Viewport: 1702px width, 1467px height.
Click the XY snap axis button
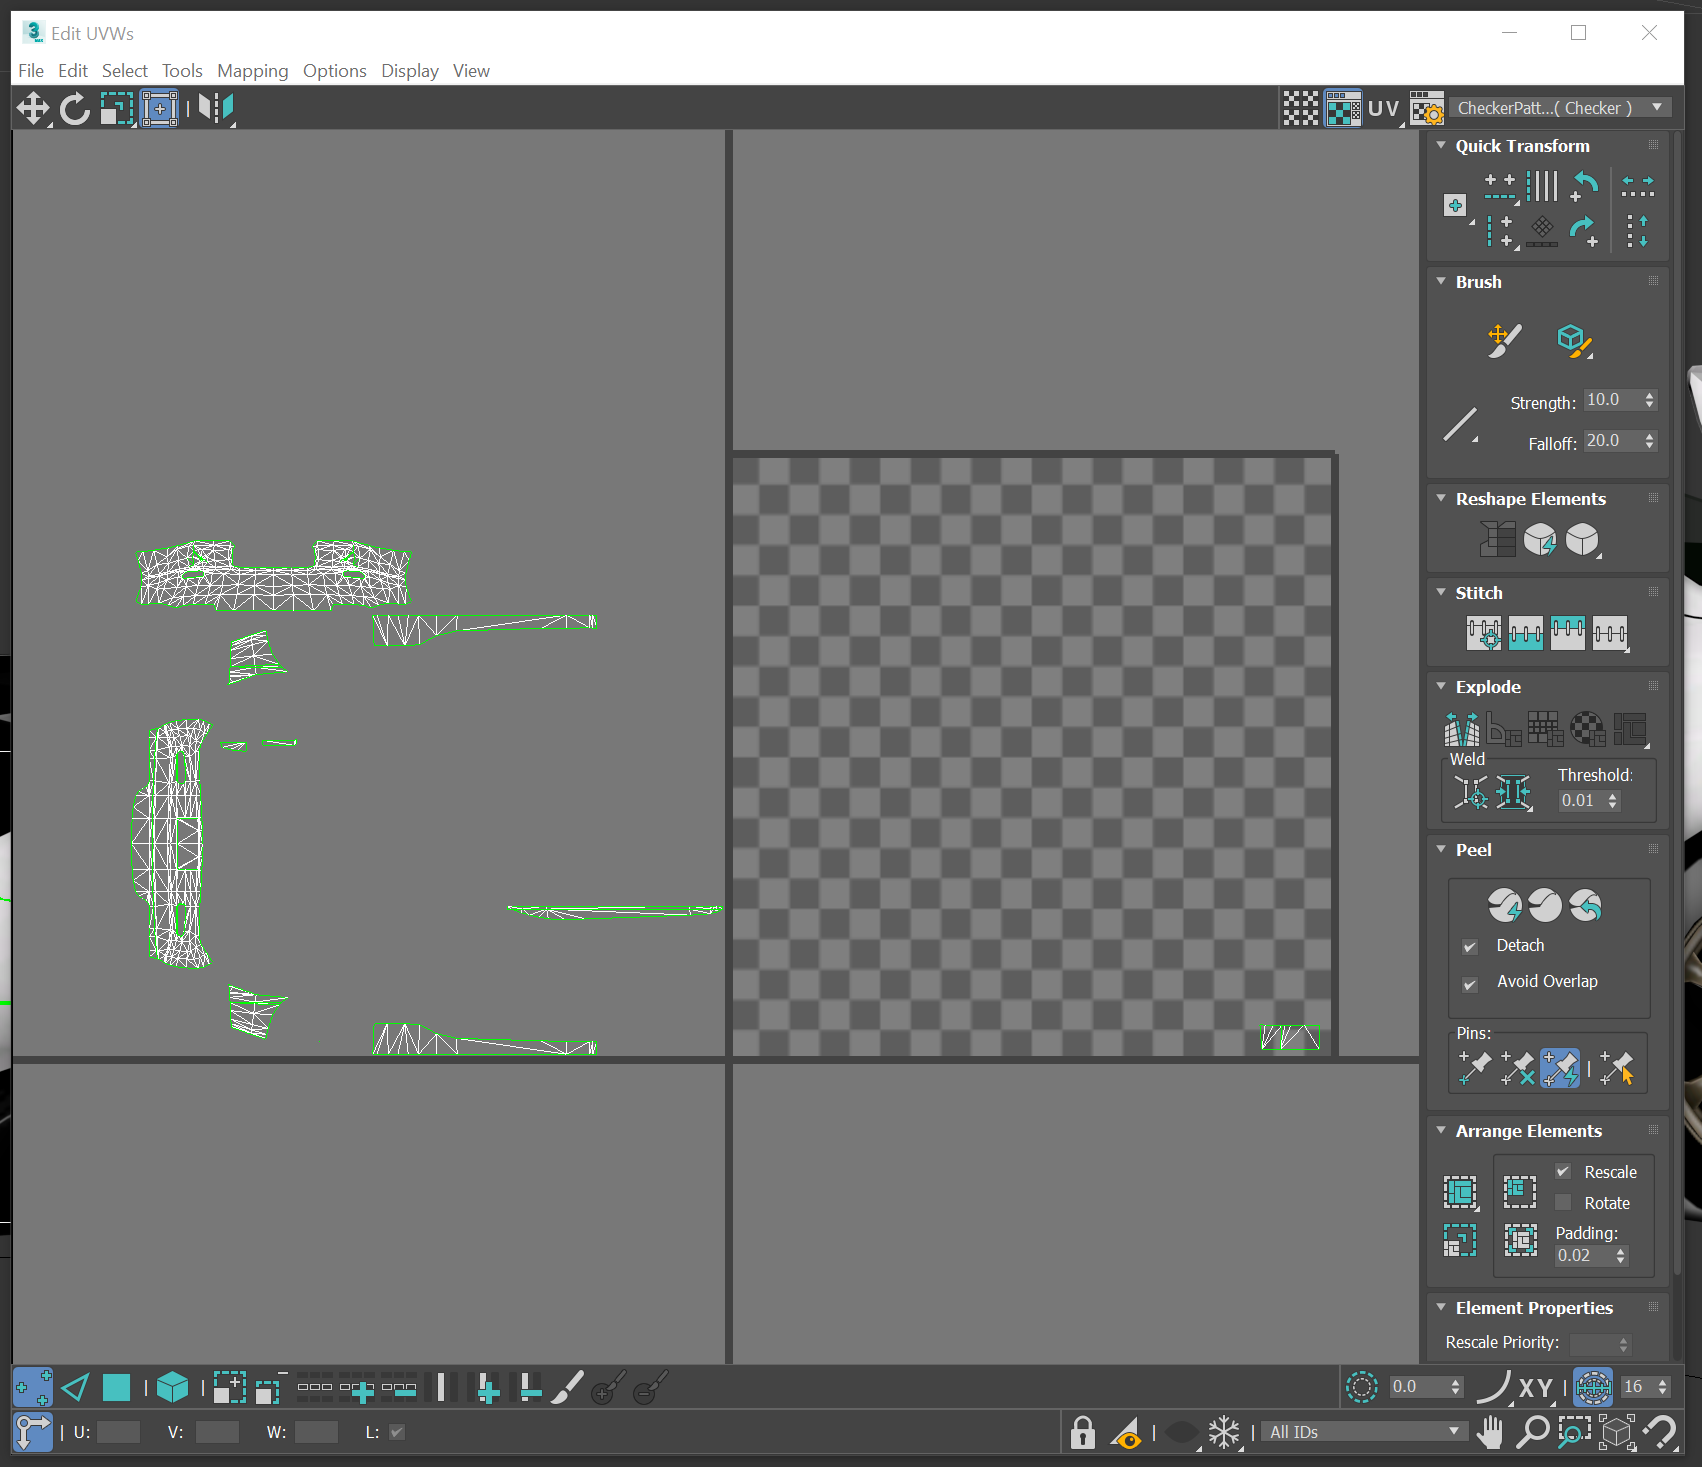(x=1536, y=1388)
